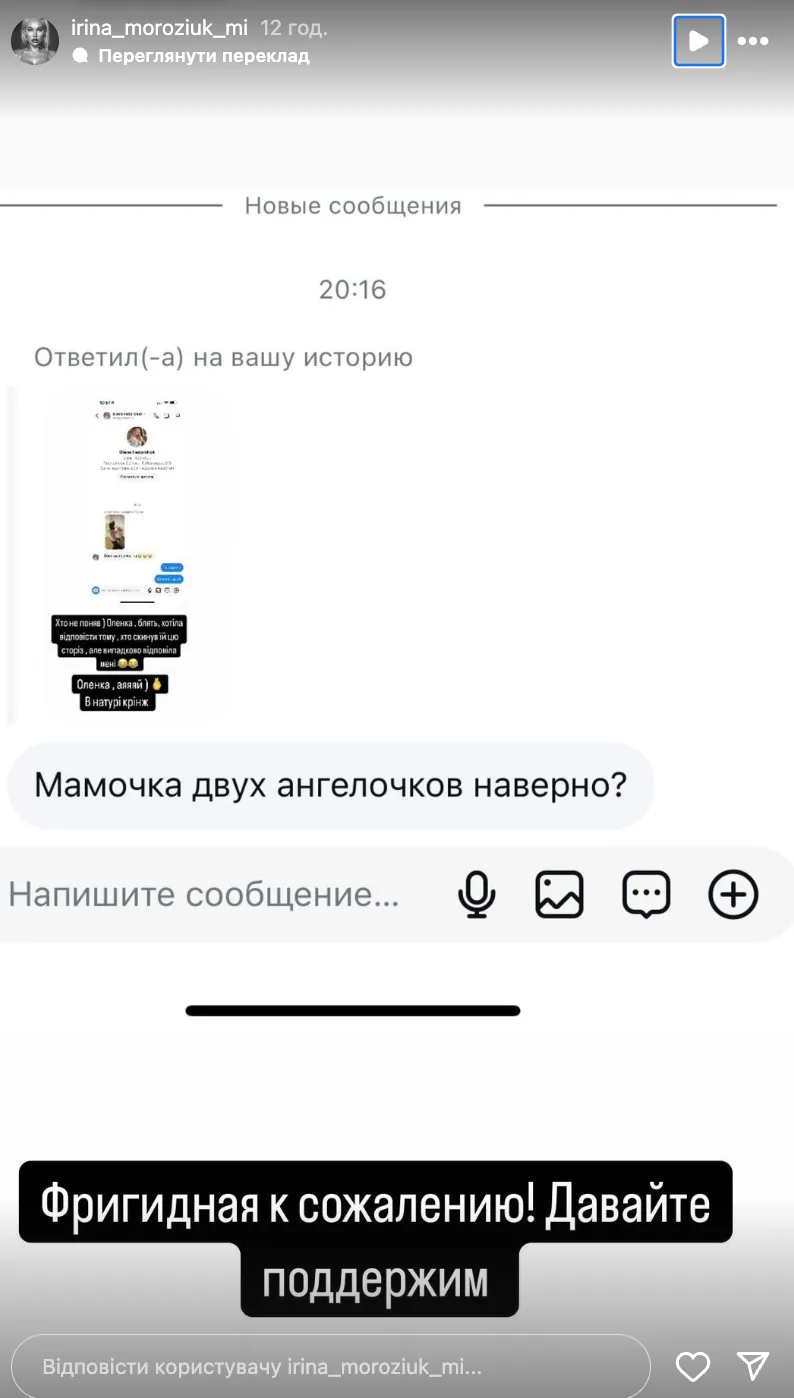Tap the 'Фригидная к сожалению! Давайте поддержим' caption
The image size is (794, 1398).
(x=376, y=1238)
